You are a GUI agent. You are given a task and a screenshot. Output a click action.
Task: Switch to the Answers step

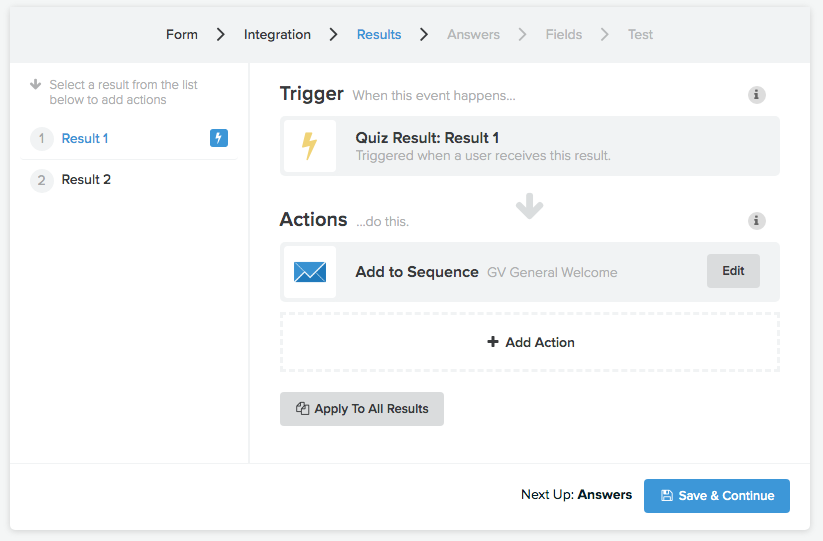473,35
